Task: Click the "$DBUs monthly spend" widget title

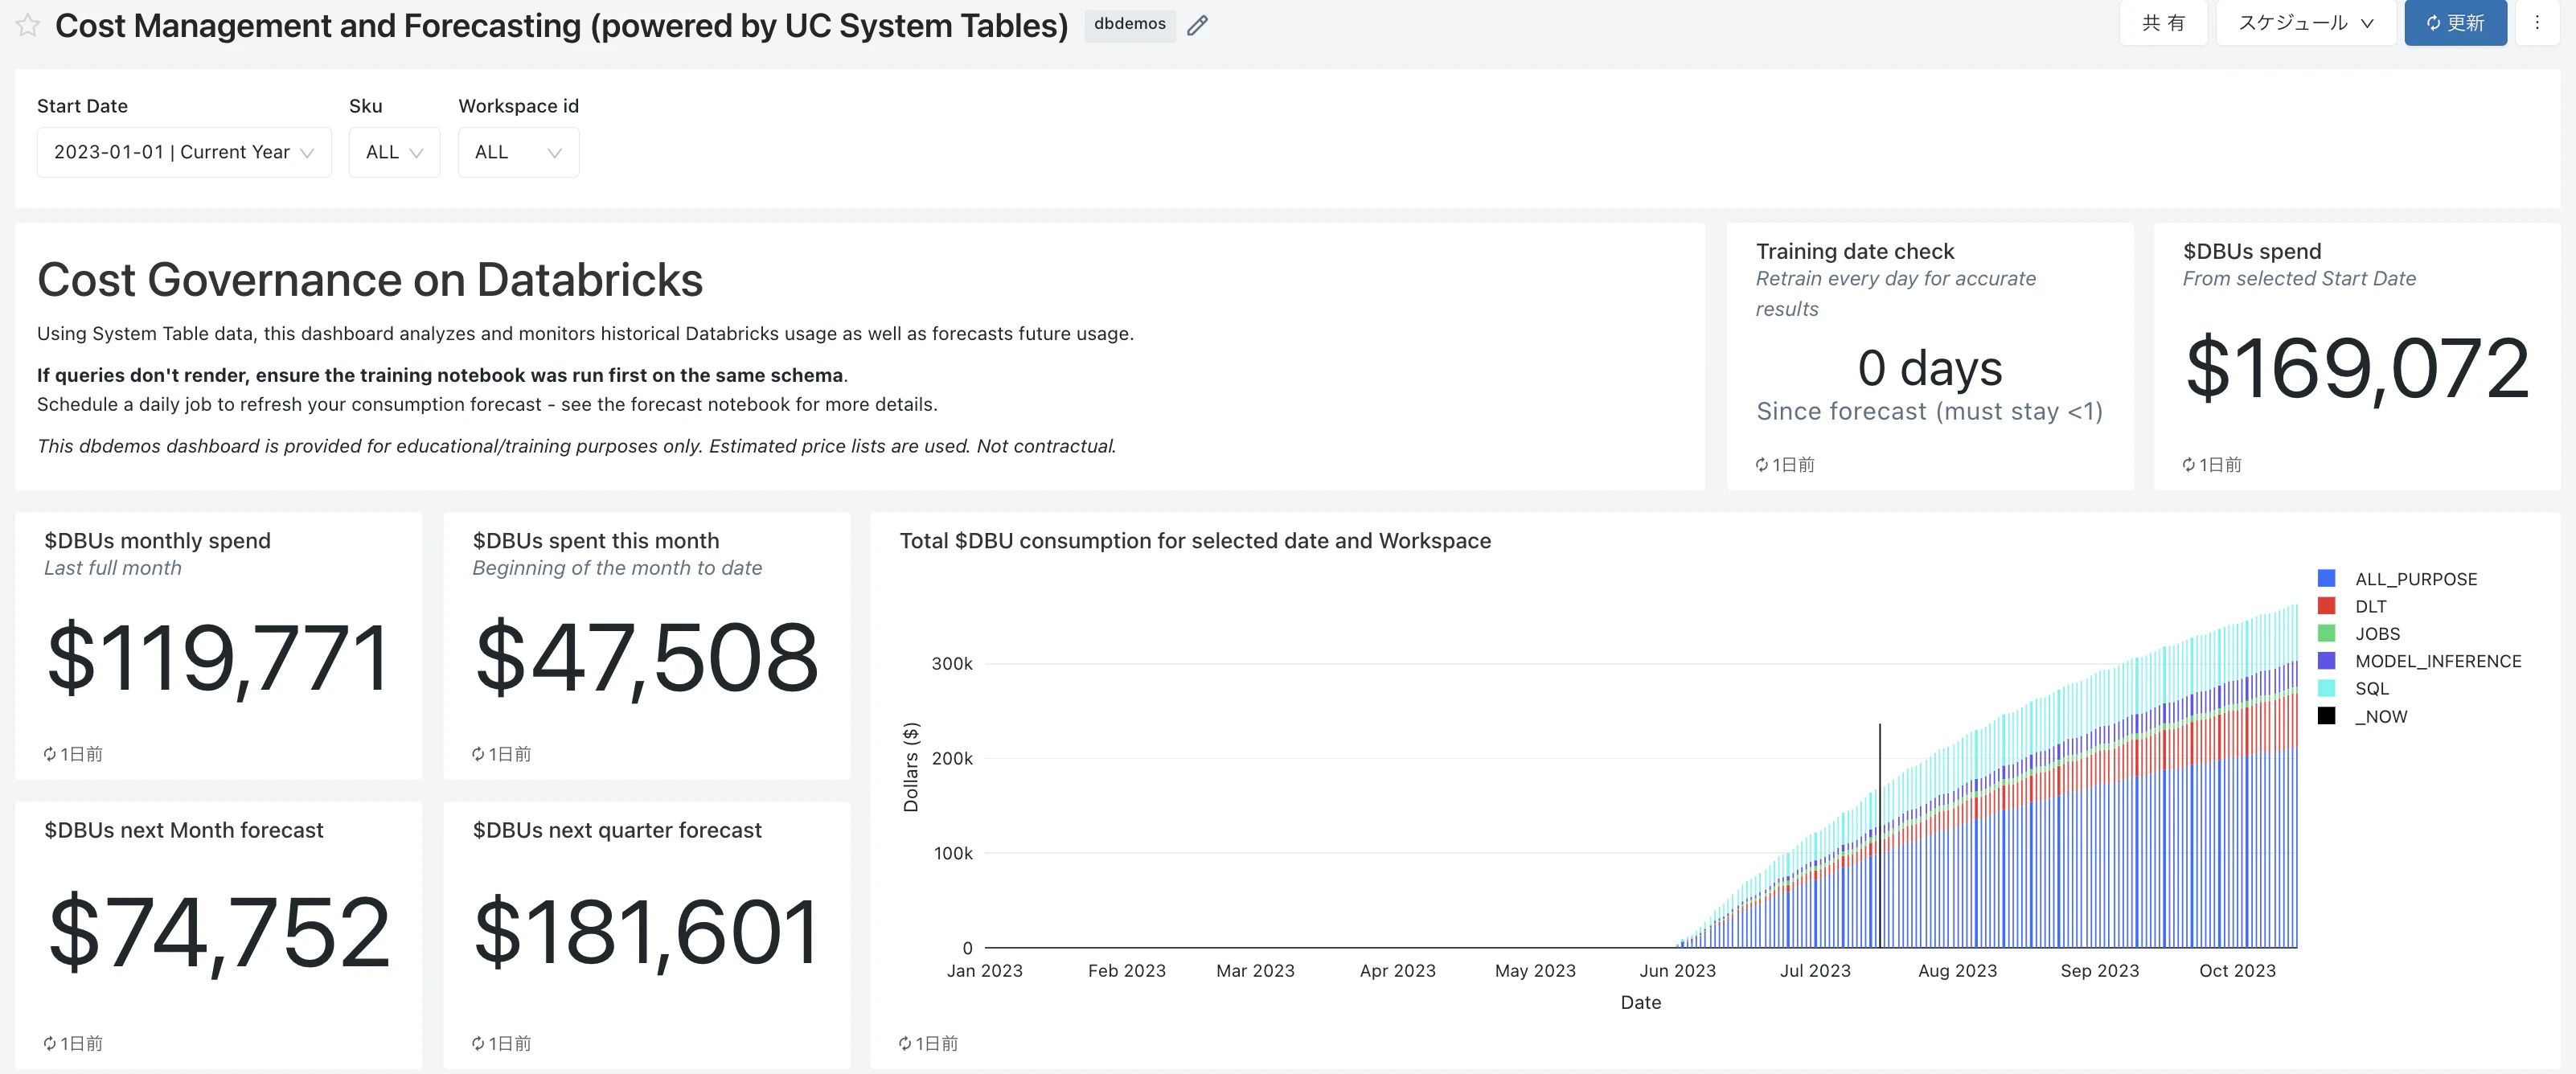Action: [x=157, y=541]
